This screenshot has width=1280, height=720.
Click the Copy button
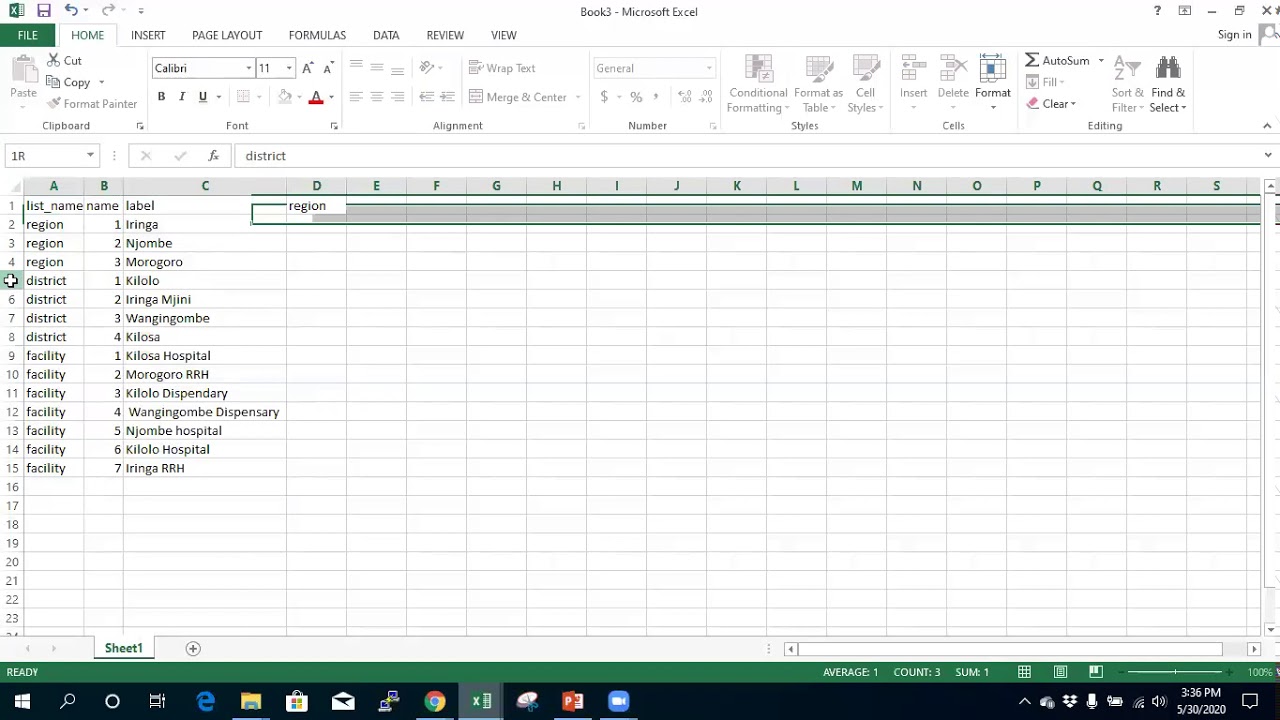[69, 83]
